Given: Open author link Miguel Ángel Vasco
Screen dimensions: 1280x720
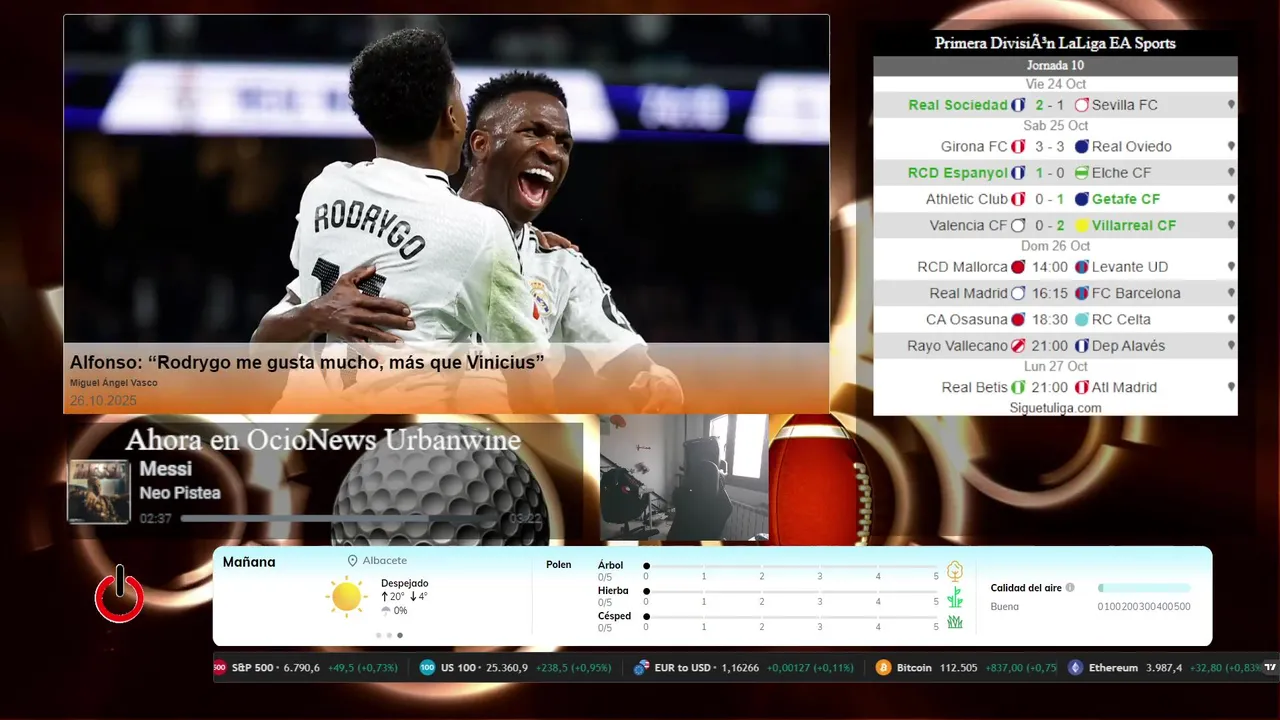Looking at the screenshot, I should [x=113, y=383].
